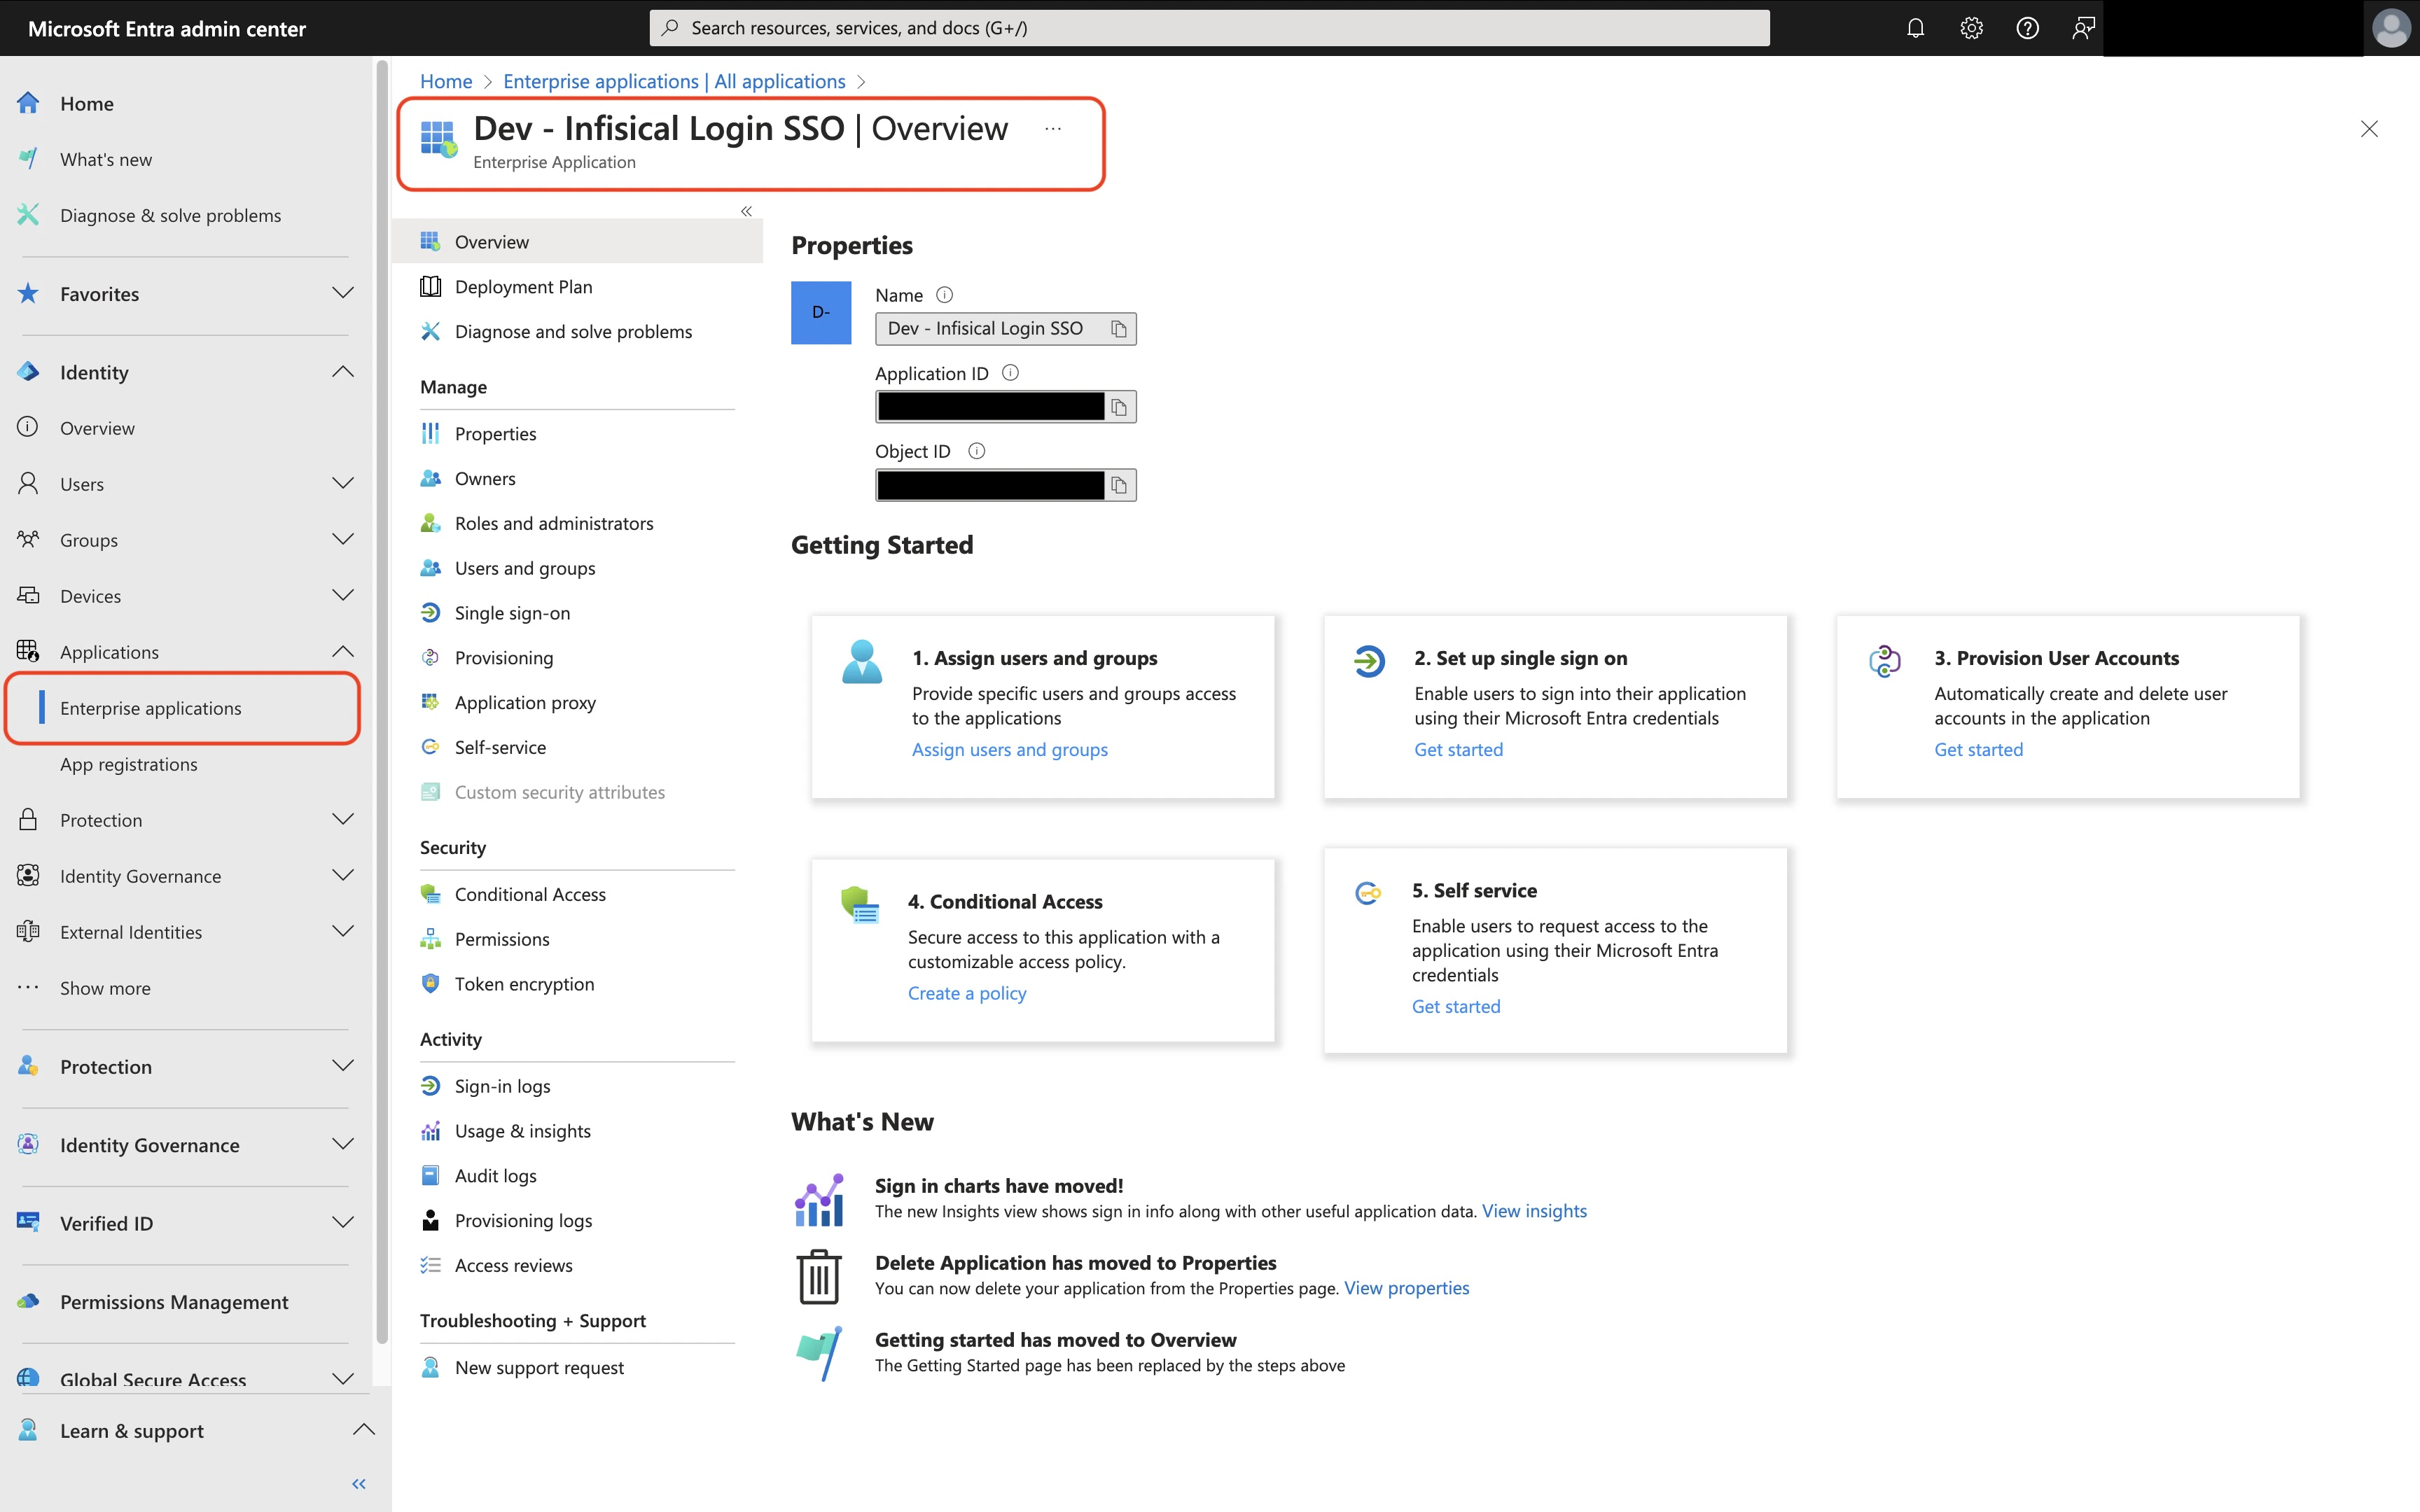The image size is (2420, 1512).
Task: Open the View insights link
Action: click(1534, 1211)
